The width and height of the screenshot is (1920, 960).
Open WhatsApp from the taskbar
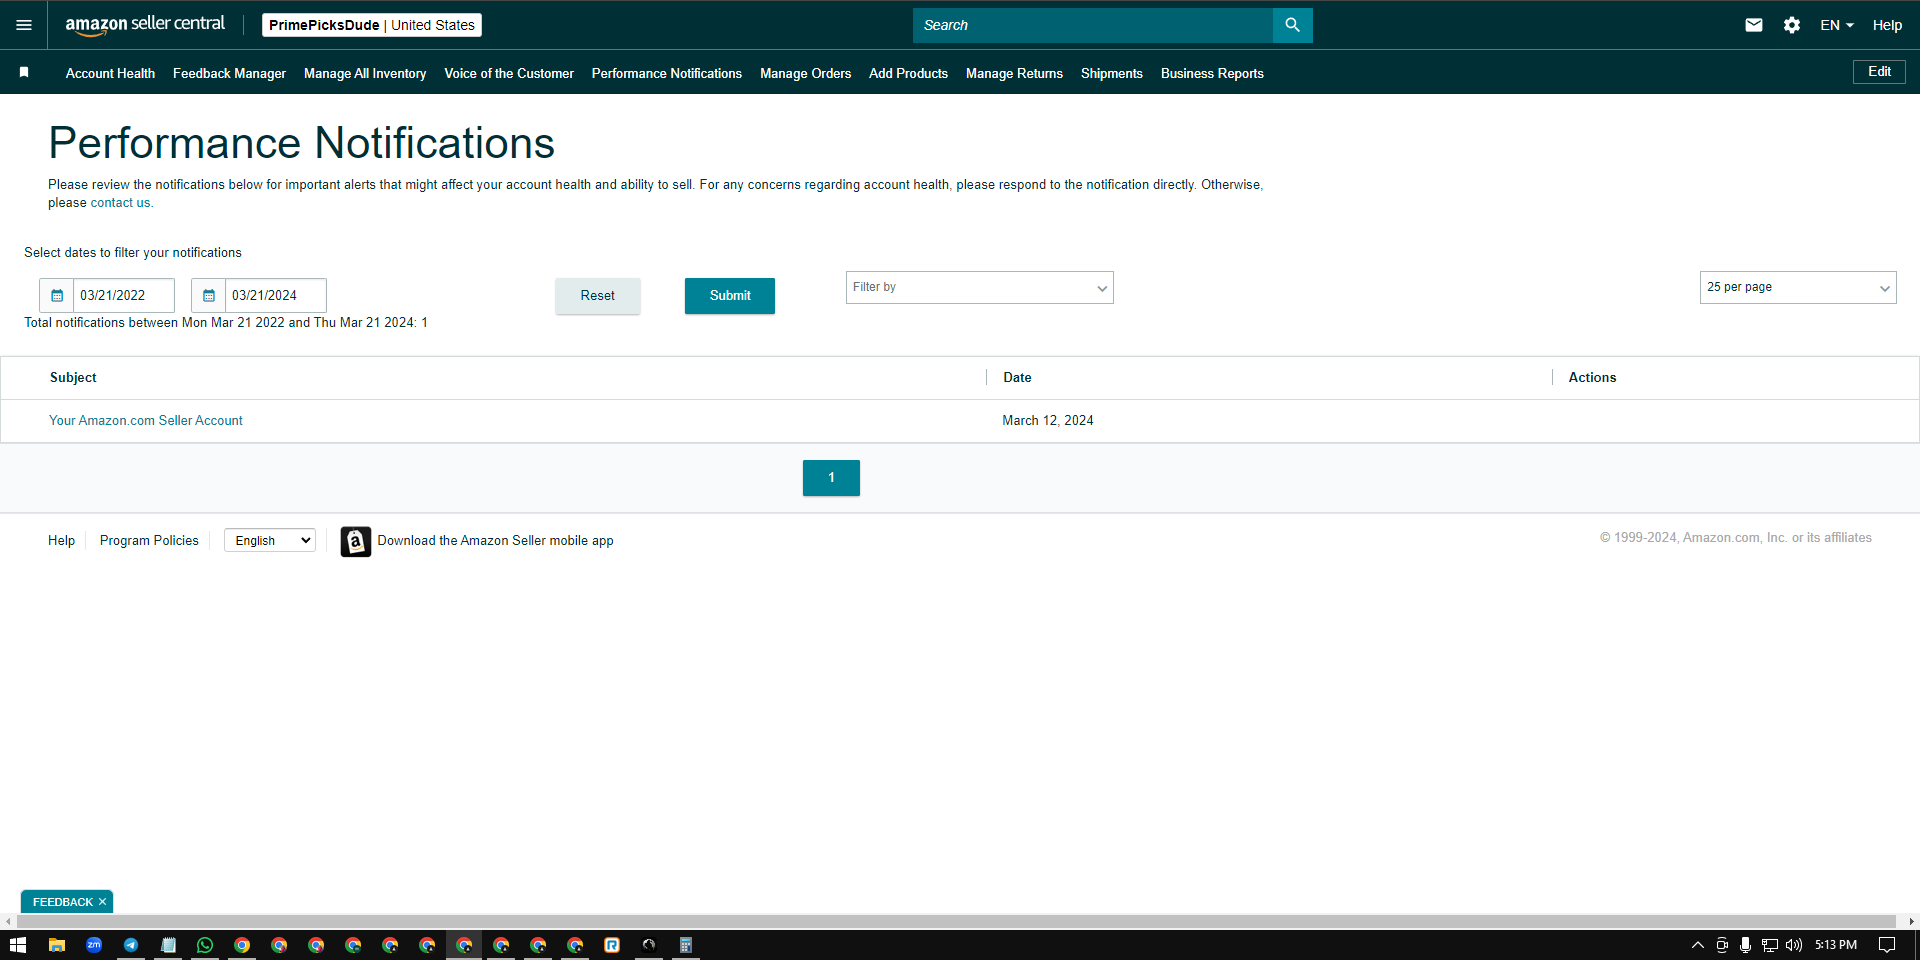[205, 945]
